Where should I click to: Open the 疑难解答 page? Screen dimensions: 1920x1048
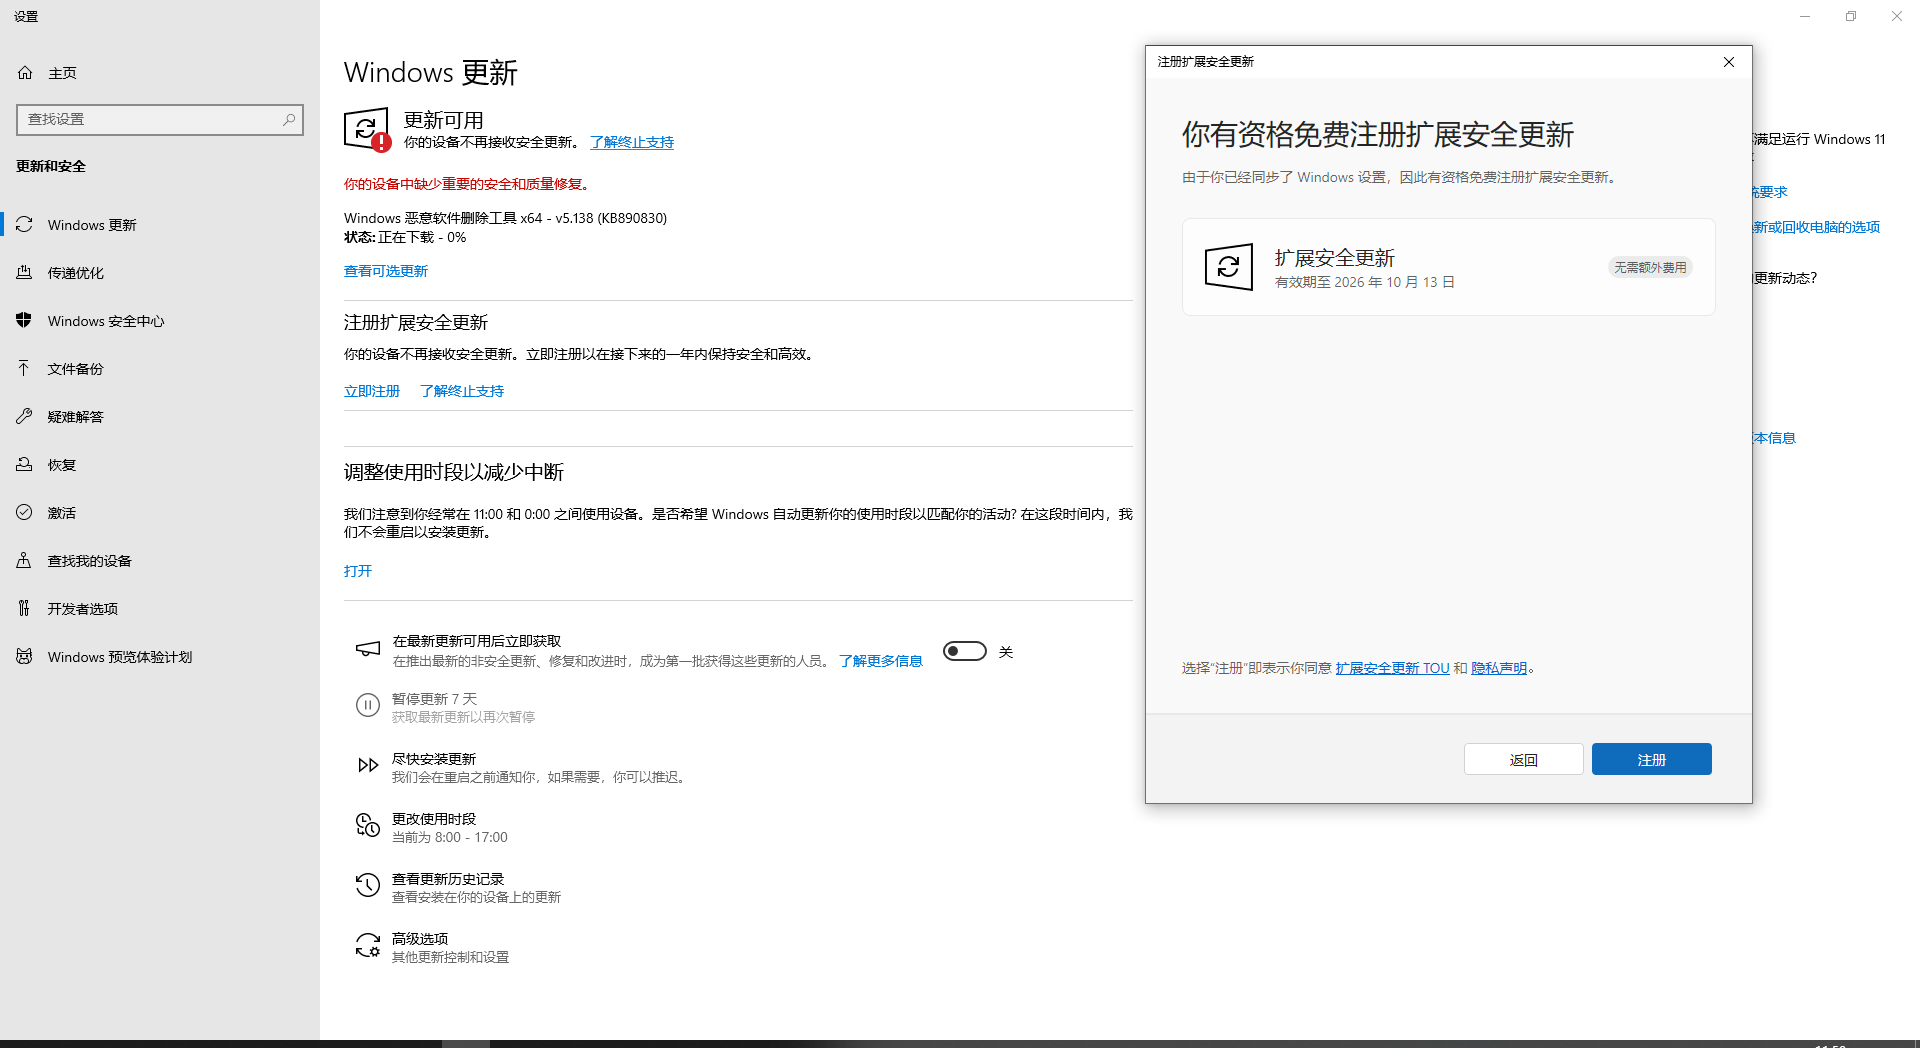160,416
